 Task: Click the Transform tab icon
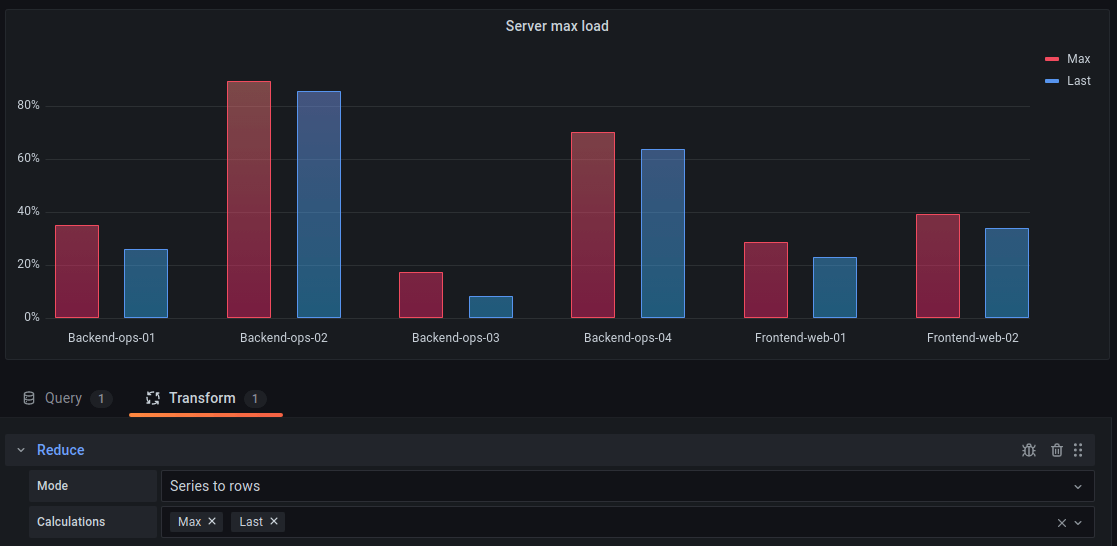[x=153, y=398]
